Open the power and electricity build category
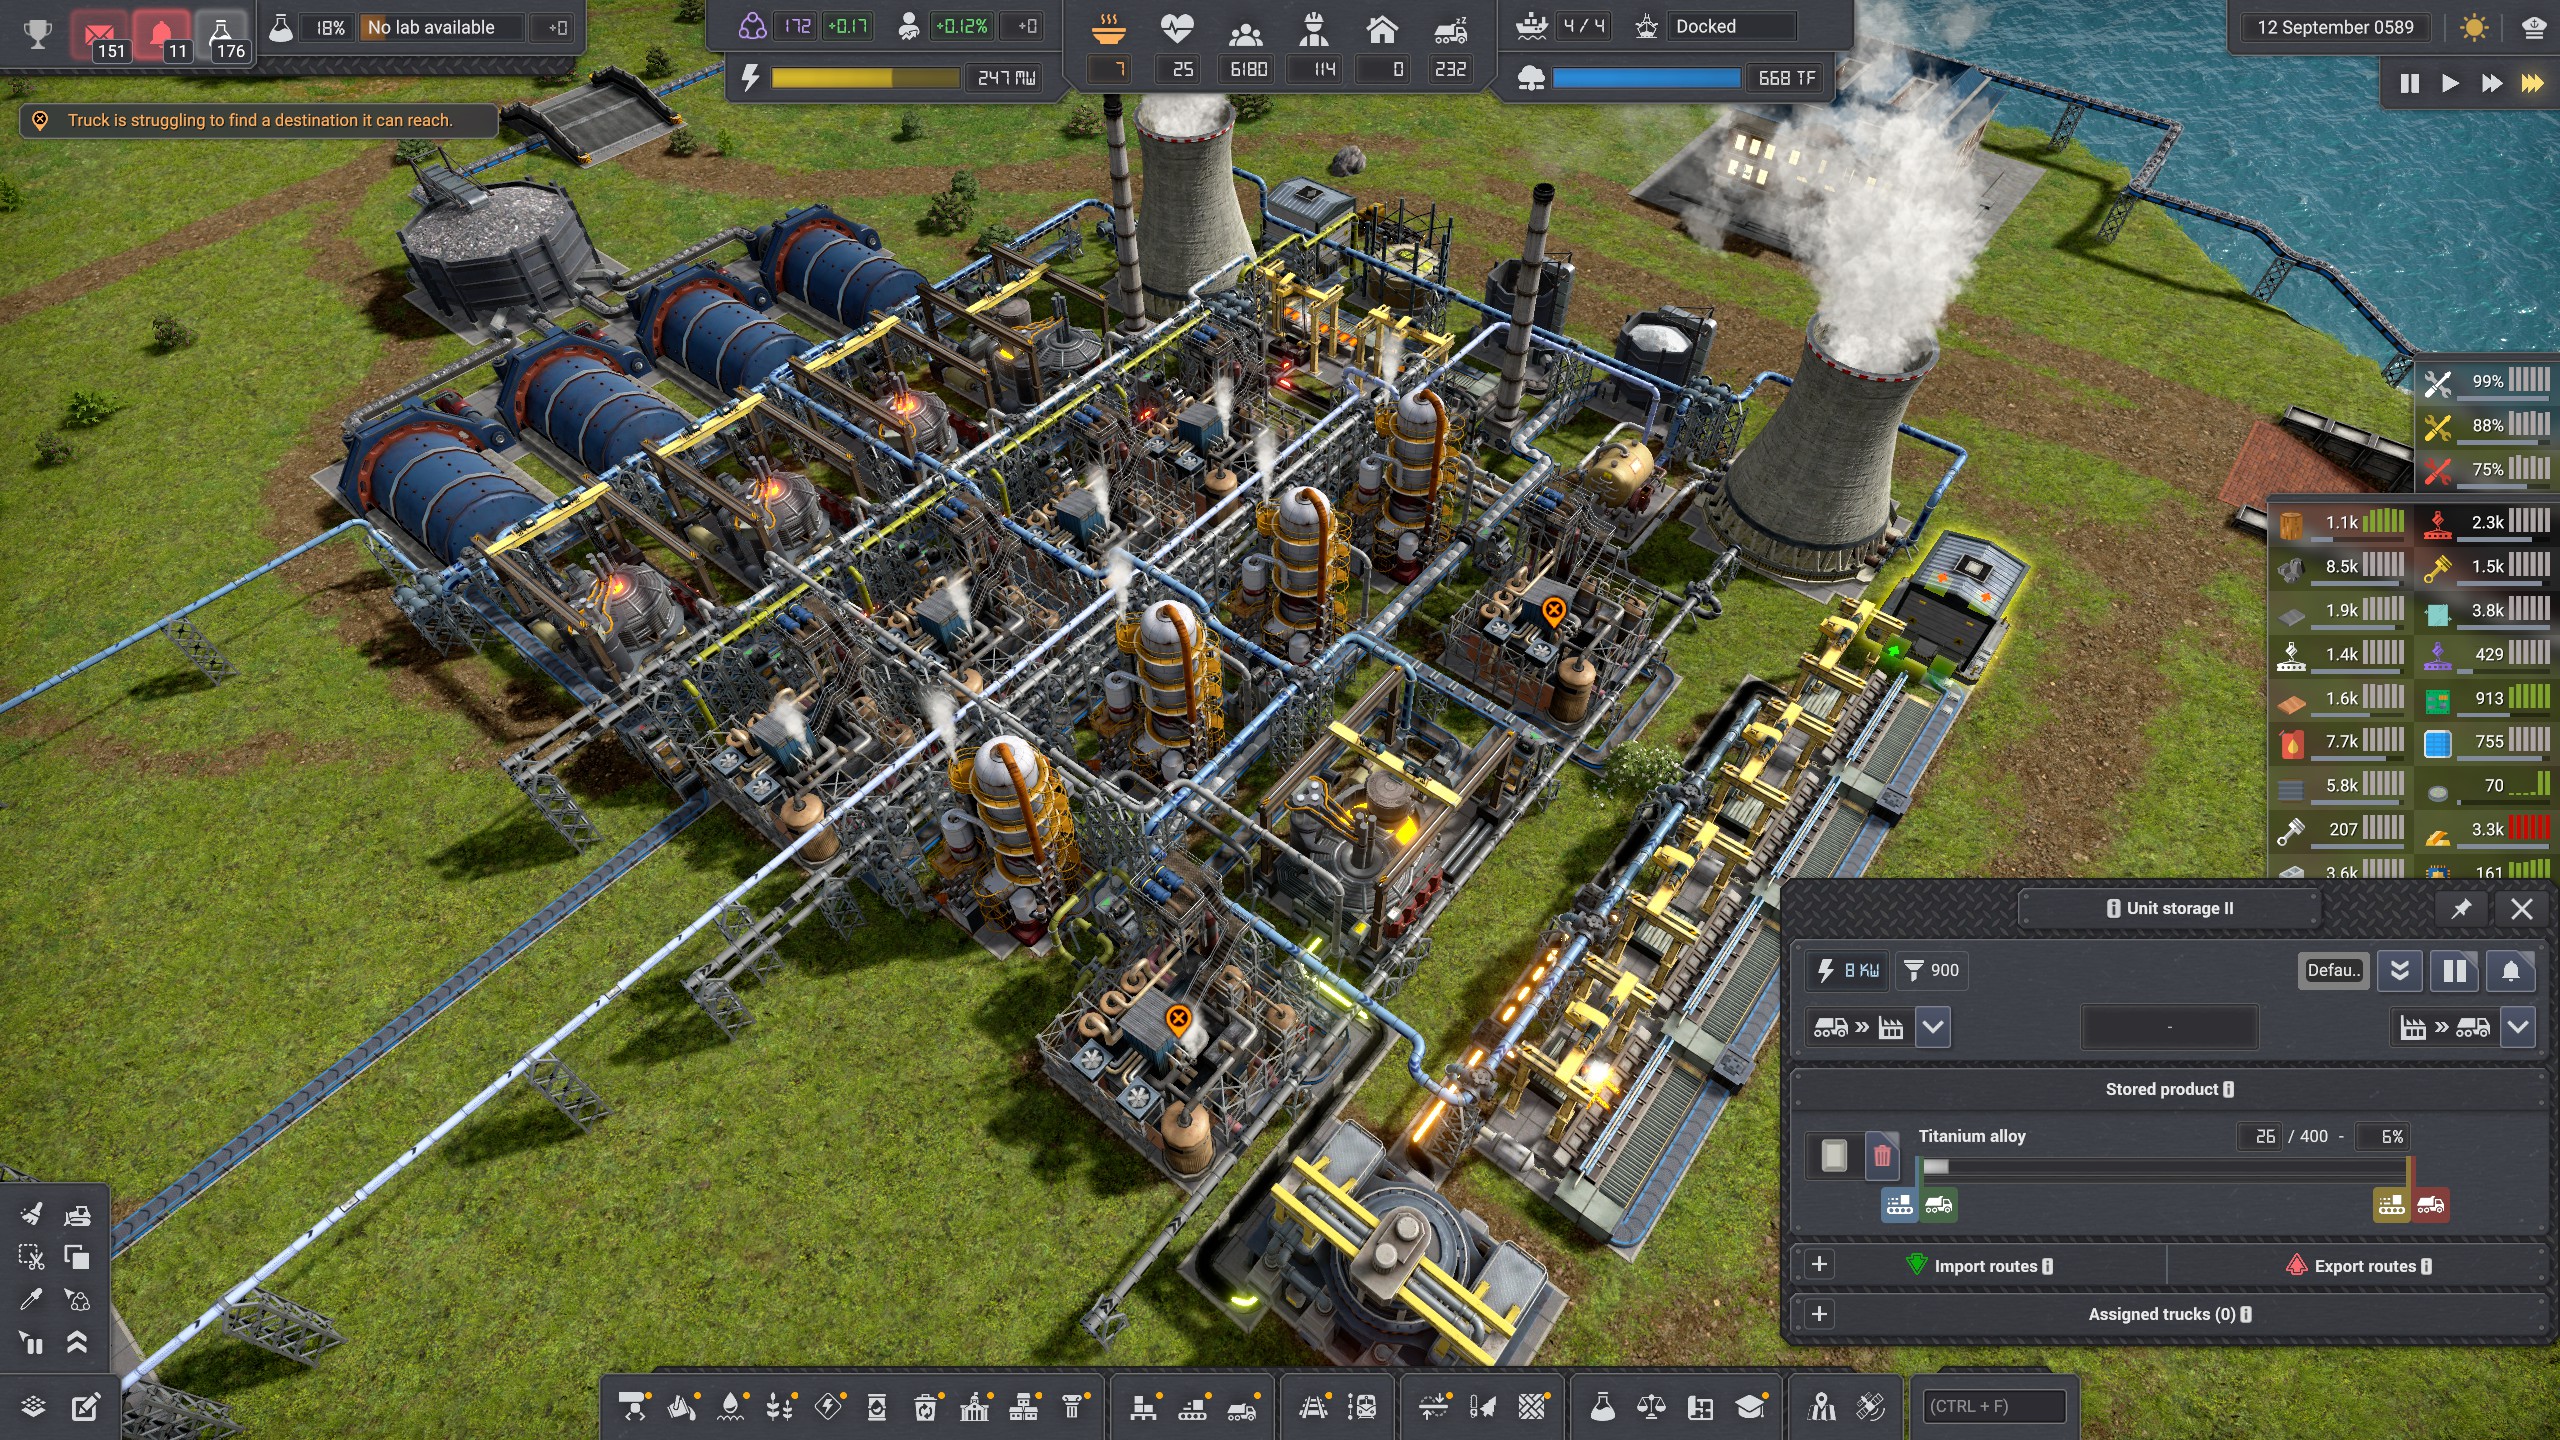Image resolution: width=2560 pixels, height=1440 pixels. tap(828, 1407)
